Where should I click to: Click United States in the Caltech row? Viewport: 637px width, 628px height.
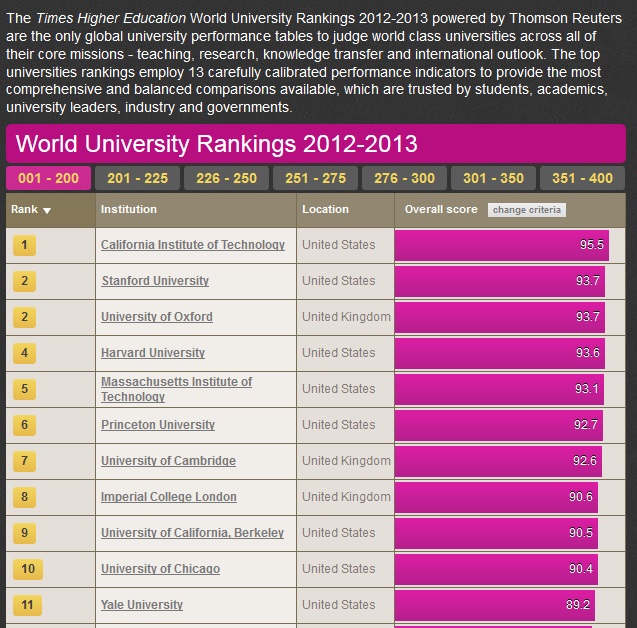338,245
